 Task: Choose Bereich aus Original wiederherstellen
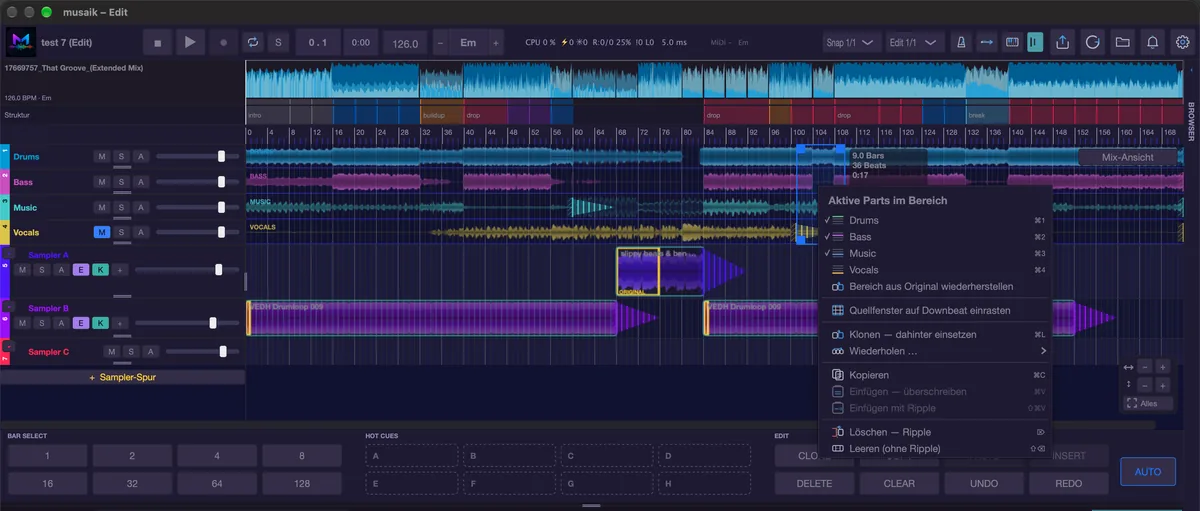(x=935, y=286)
